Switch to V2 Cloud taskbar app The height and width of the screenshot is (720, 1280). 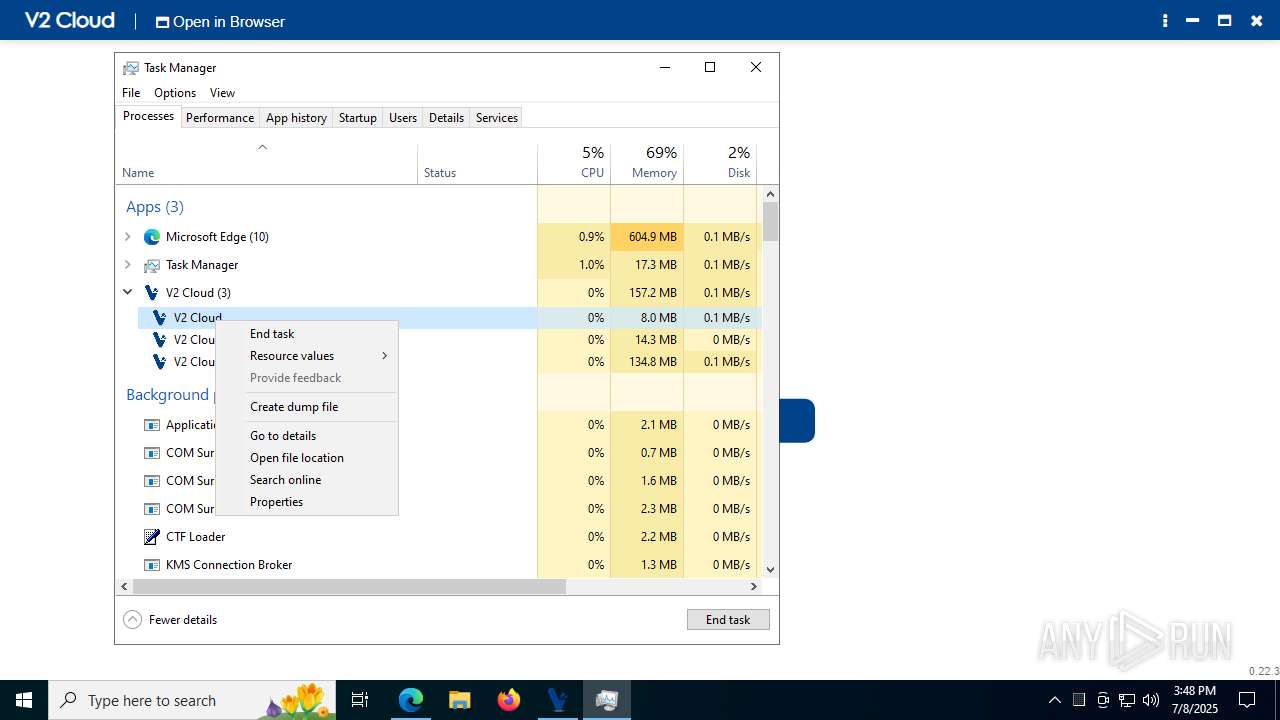tap(557, 700)
